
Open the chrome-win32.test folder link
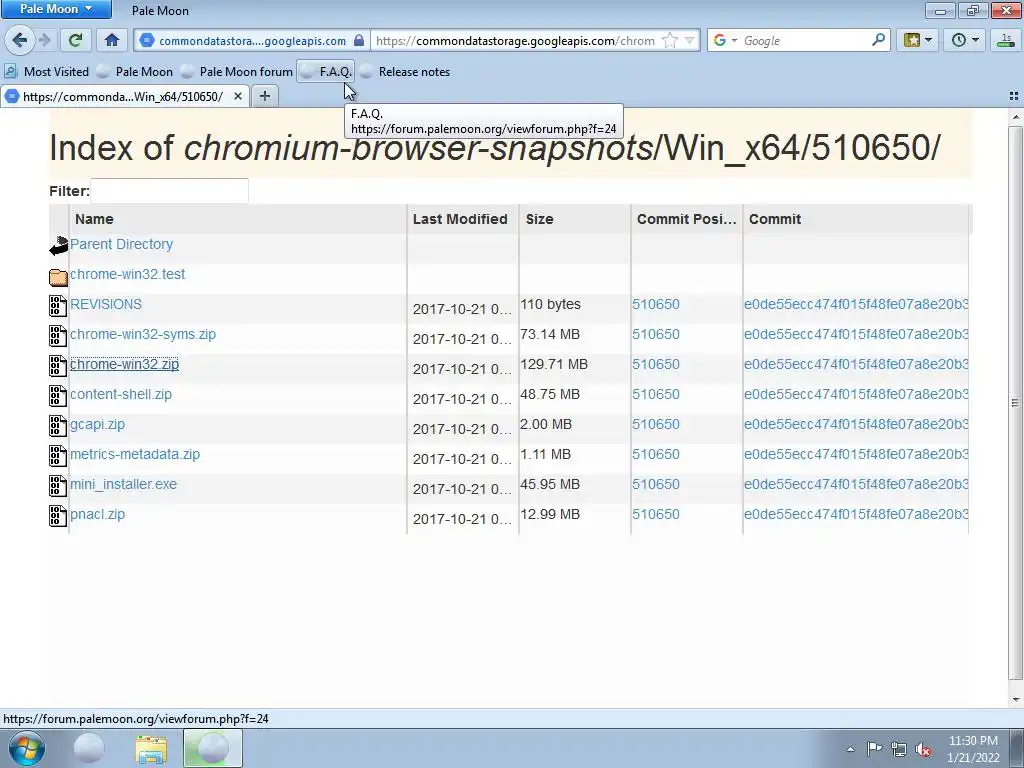pos(127,274)
